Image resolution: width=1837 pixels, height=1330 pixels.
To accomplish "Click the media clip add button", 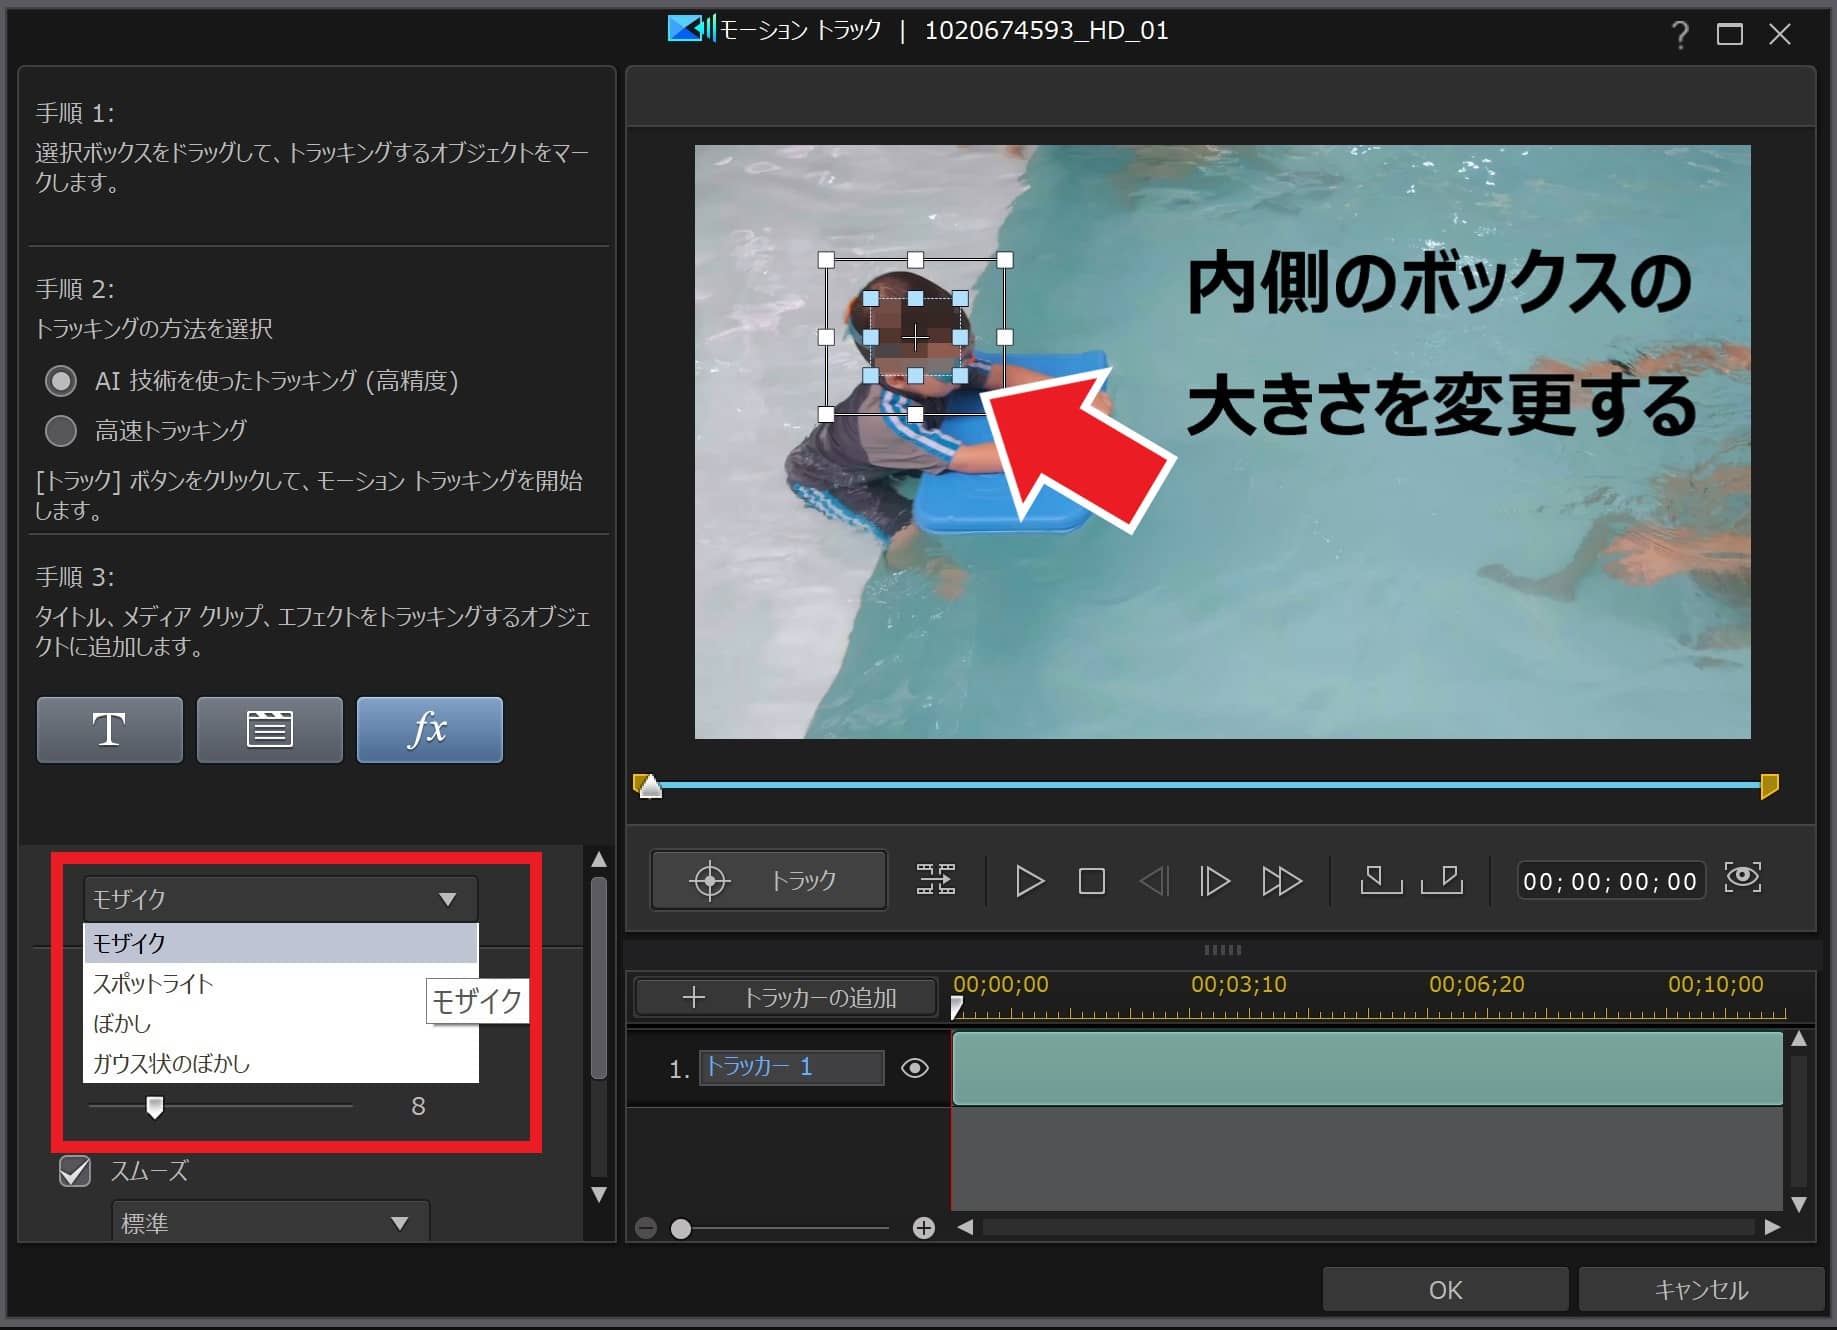I will click(x=269, y=730).
